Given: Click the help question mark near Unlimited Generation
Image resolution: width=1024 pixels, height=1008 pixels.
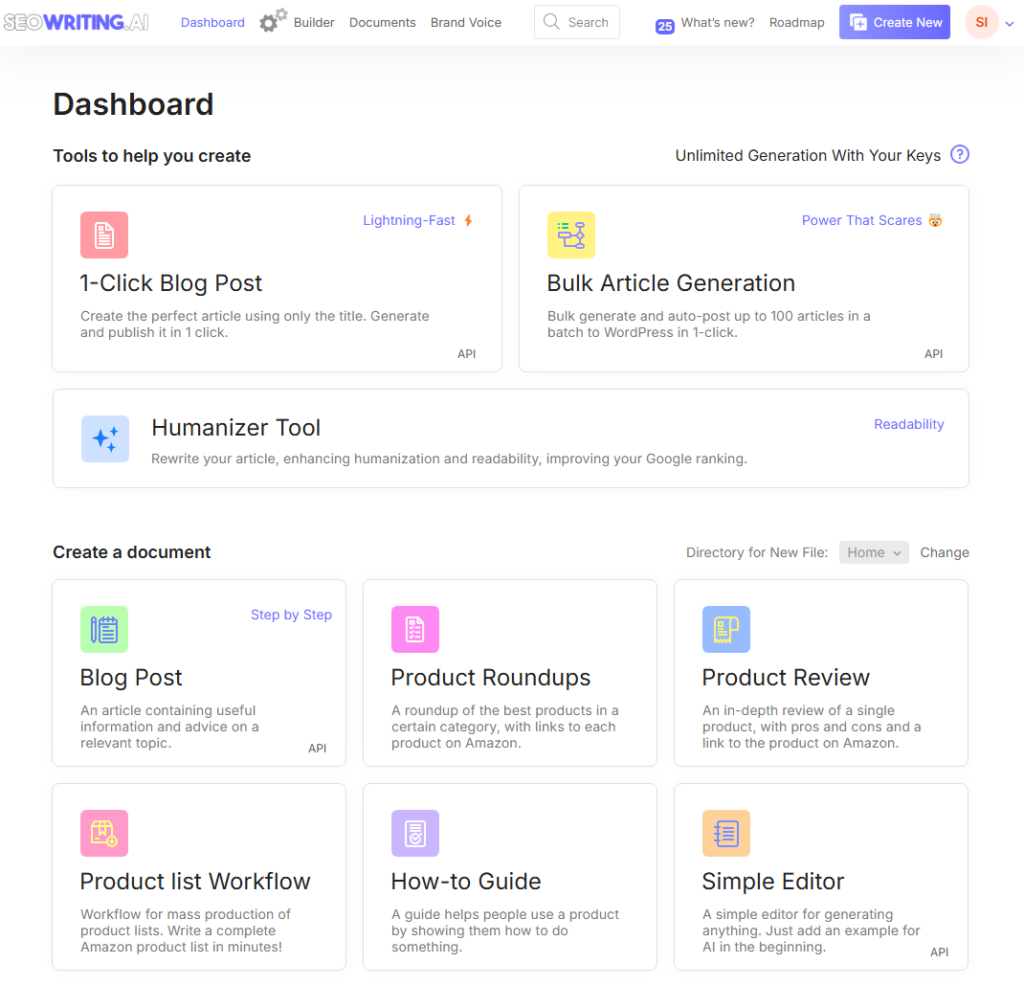Looking at the screenshot, I should (959, 155).
